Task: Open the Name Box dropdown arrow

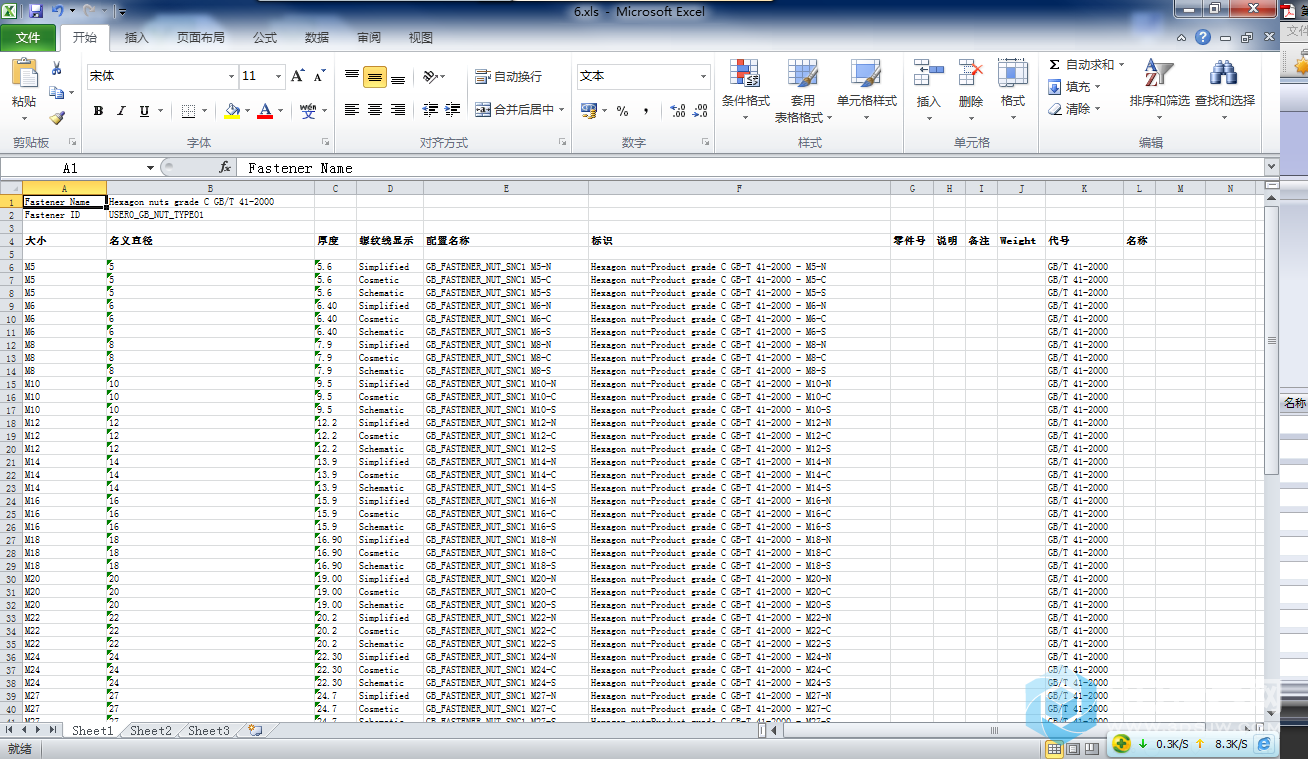Action: pyautogui.click(x=150, y=168)
